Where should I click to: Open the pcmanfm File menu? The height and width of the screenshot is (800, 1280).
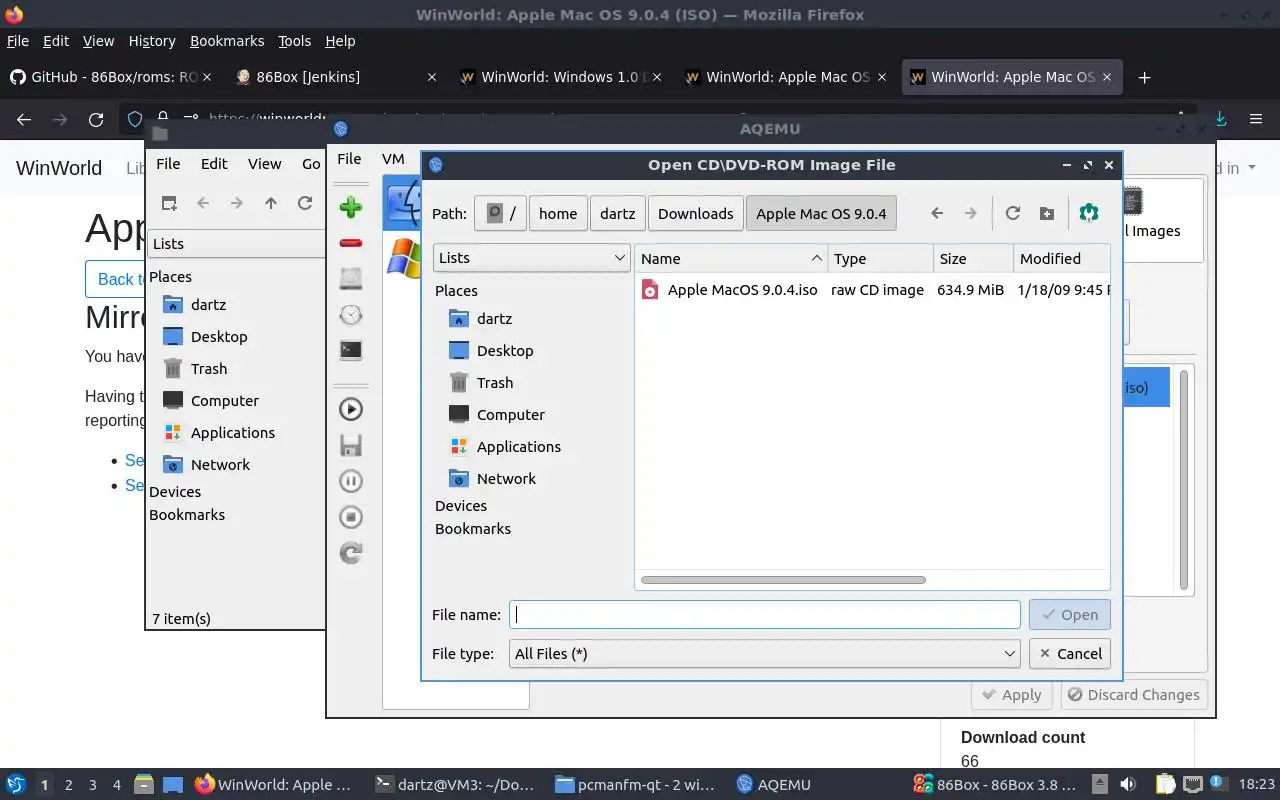coord(168,164)
